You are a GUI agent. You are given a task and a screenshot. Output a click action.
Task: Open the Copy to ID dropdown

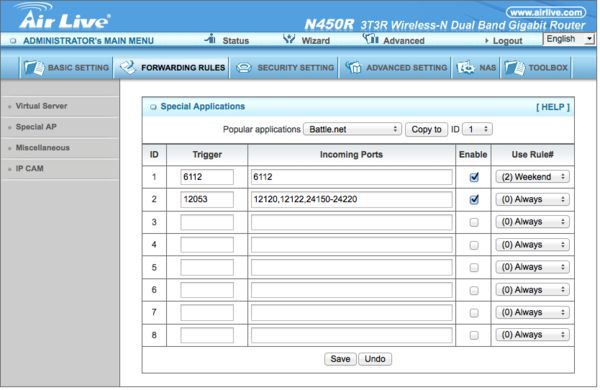[x=477, y=129]
